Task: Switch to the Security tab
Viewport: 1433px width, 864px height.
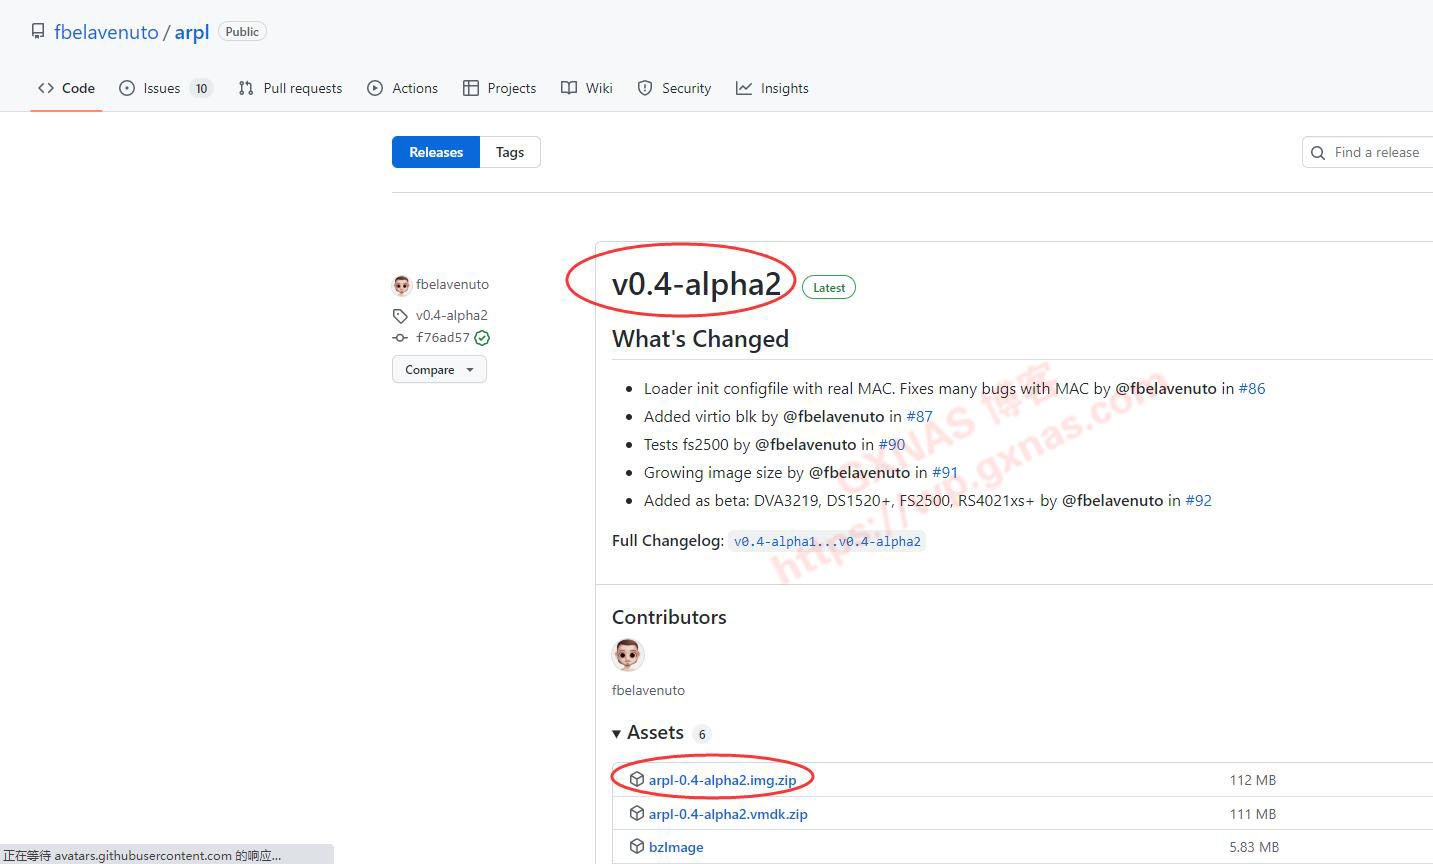Action: [674, 88]
